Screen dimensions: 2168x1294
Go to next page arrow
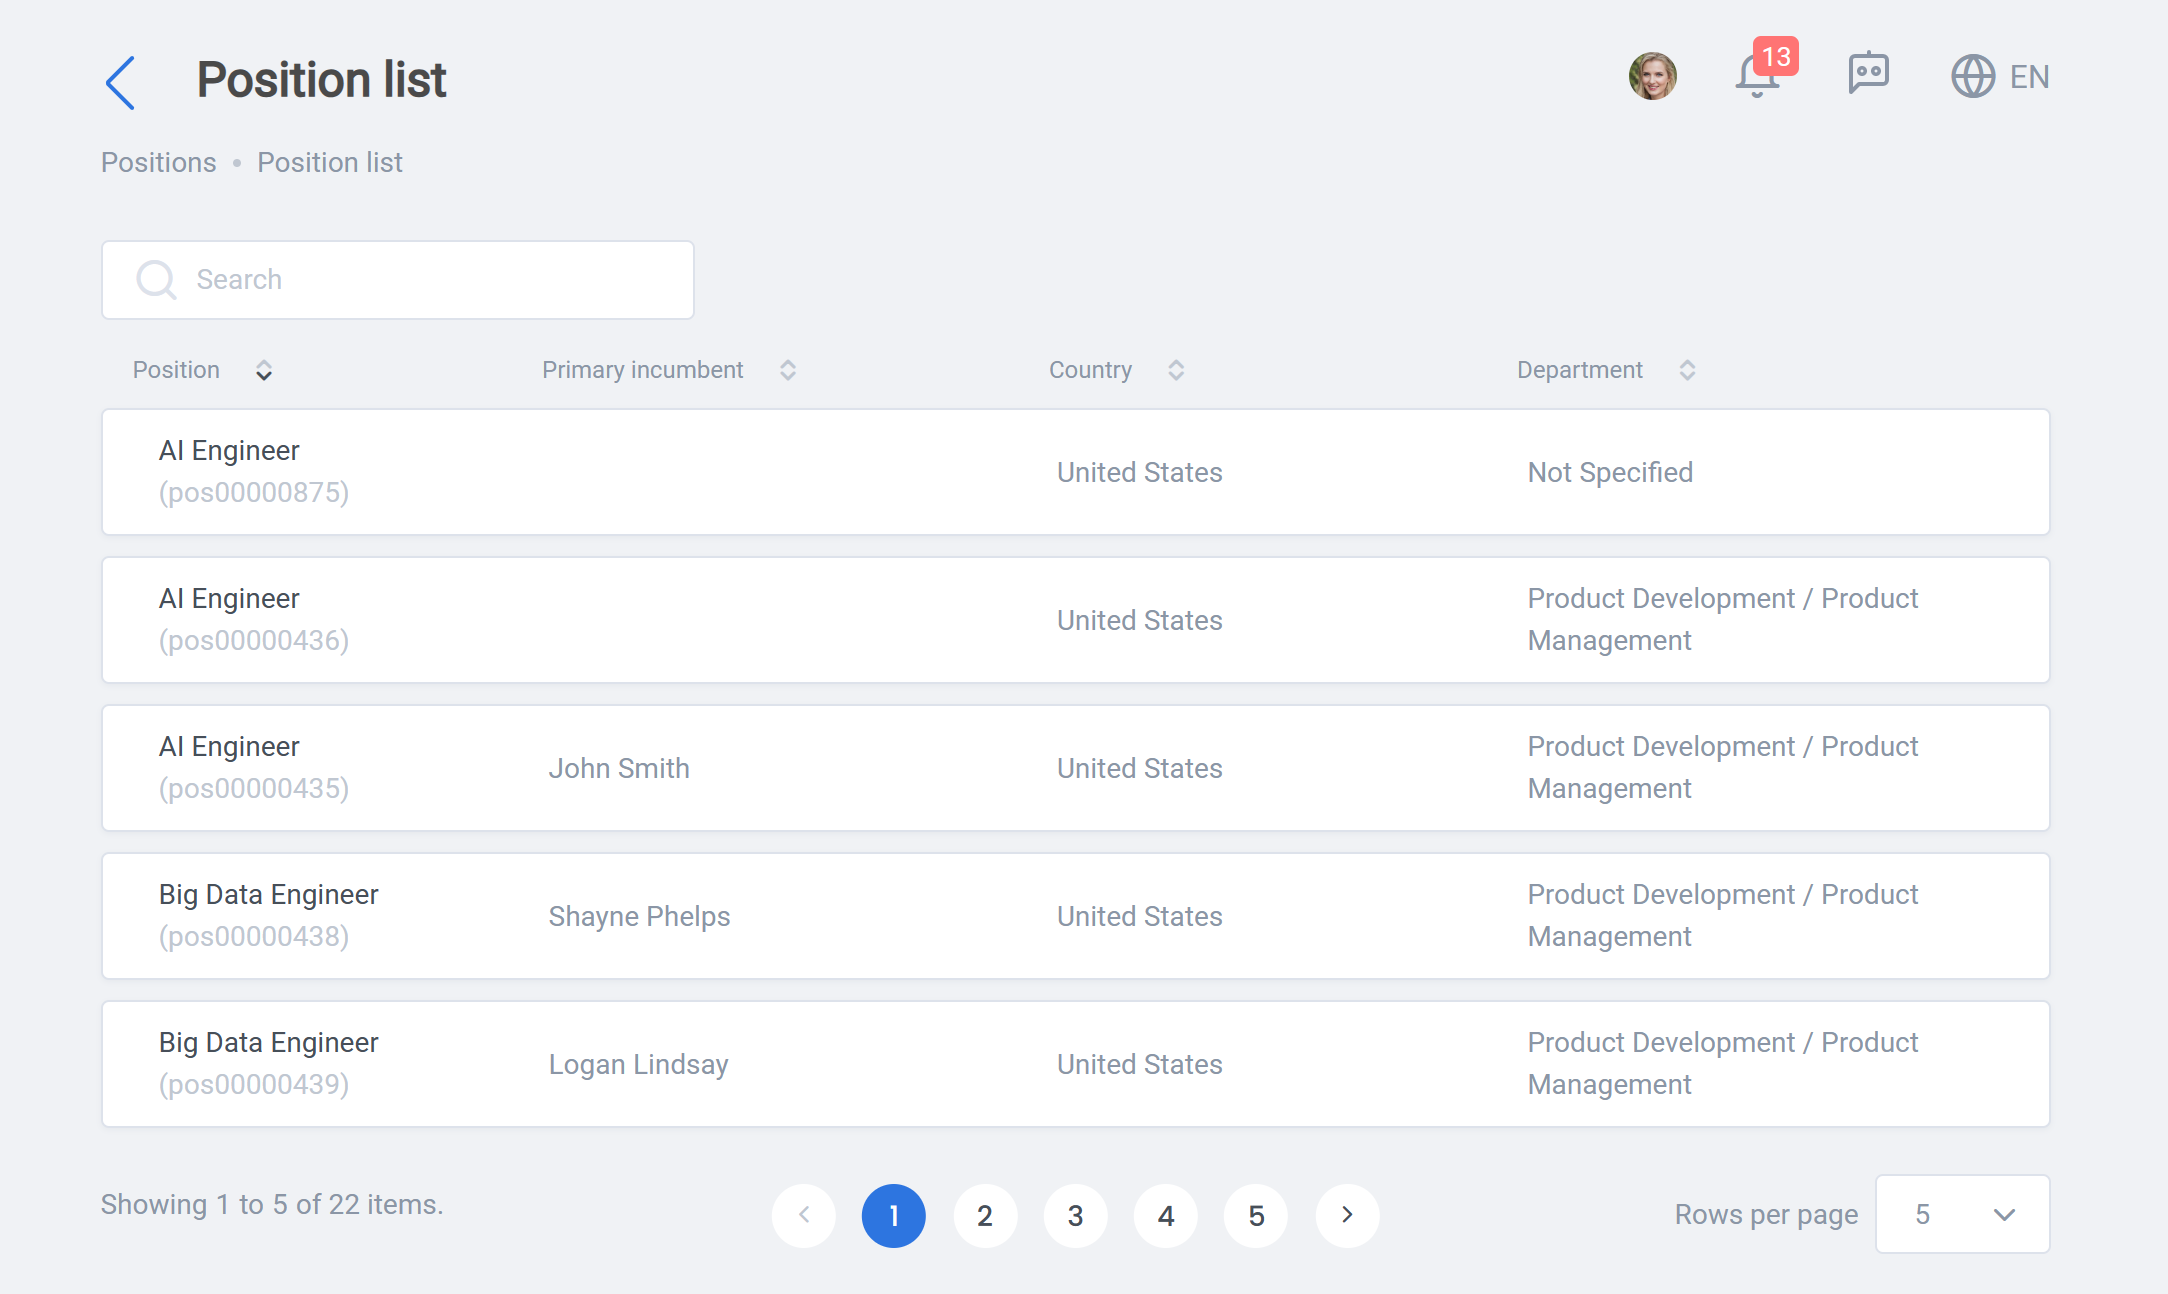tap(1347, 1215)
